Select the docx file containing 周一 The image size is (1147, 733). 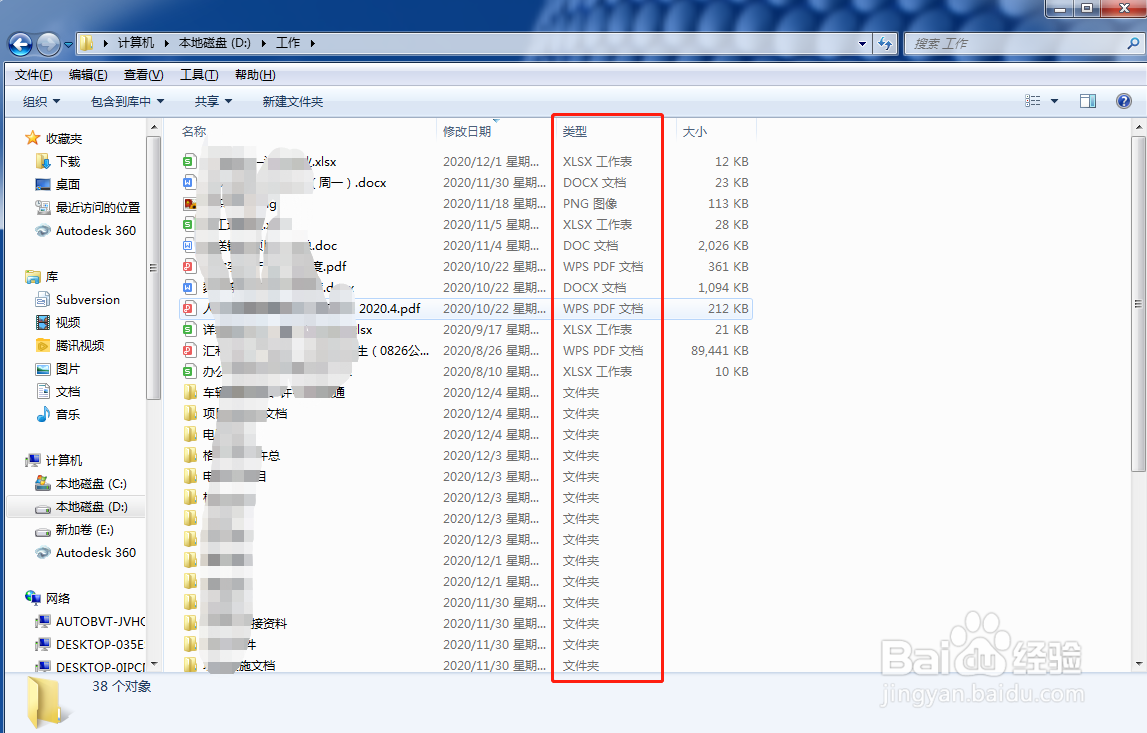pyautogui.click(x=465, y=183)
